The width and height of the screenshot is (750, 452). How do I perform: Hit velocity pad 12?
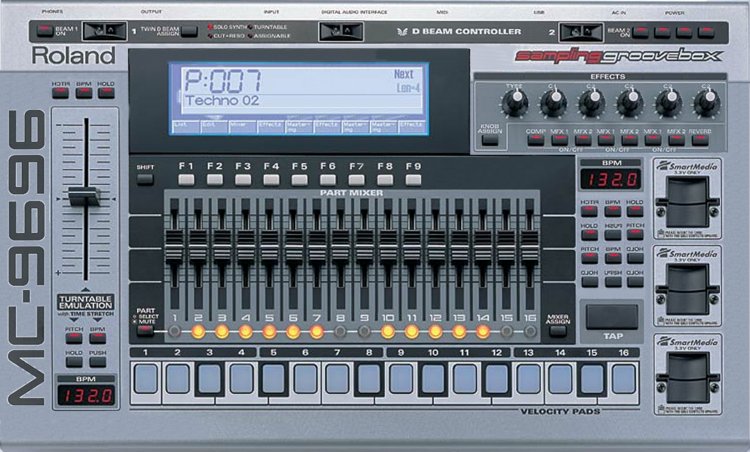(496, 378)
